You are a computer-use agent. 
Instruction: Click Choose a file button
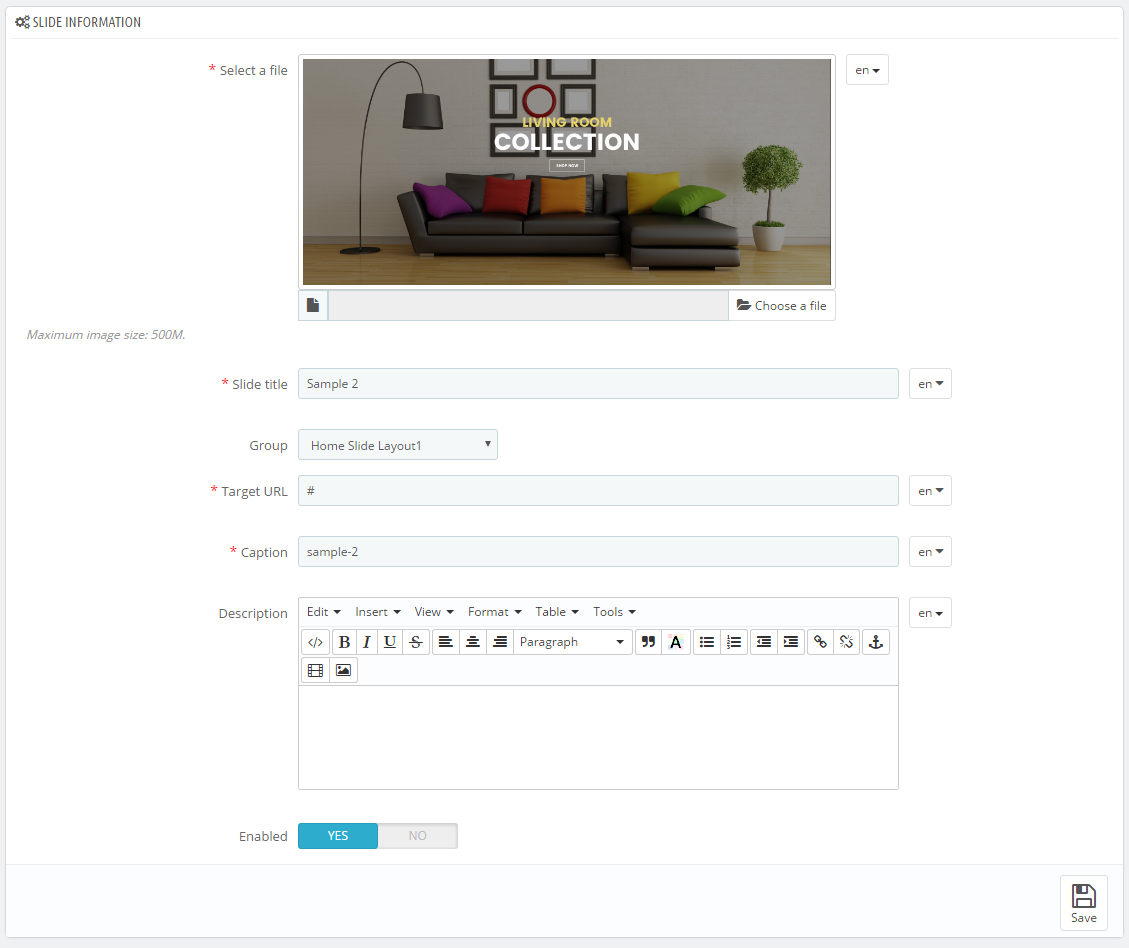[x=782, y=305]
